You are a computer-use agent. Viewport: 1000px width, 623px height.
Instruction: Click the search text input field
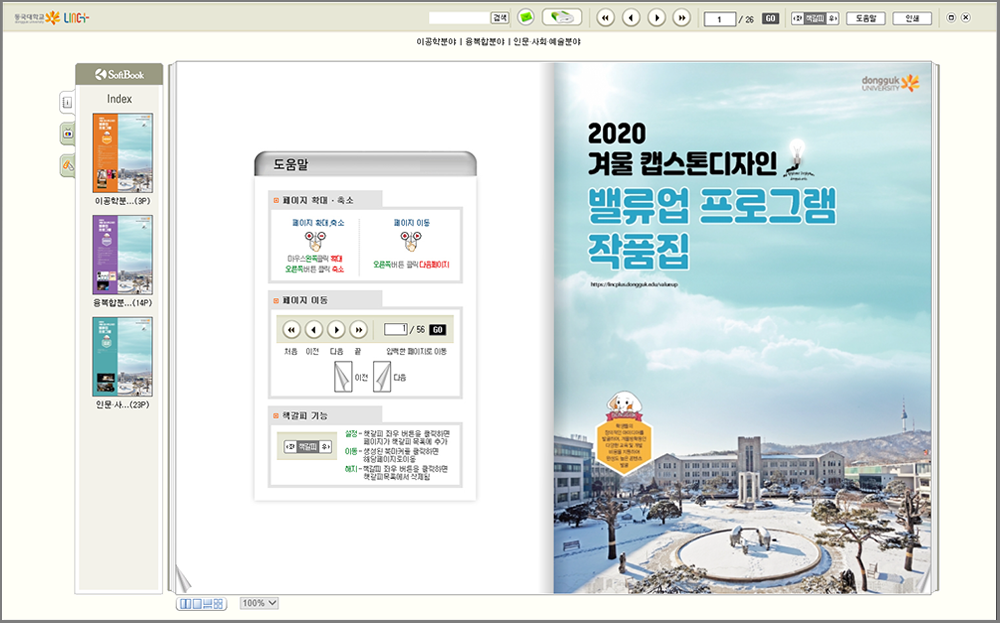(x=459, y=18)
